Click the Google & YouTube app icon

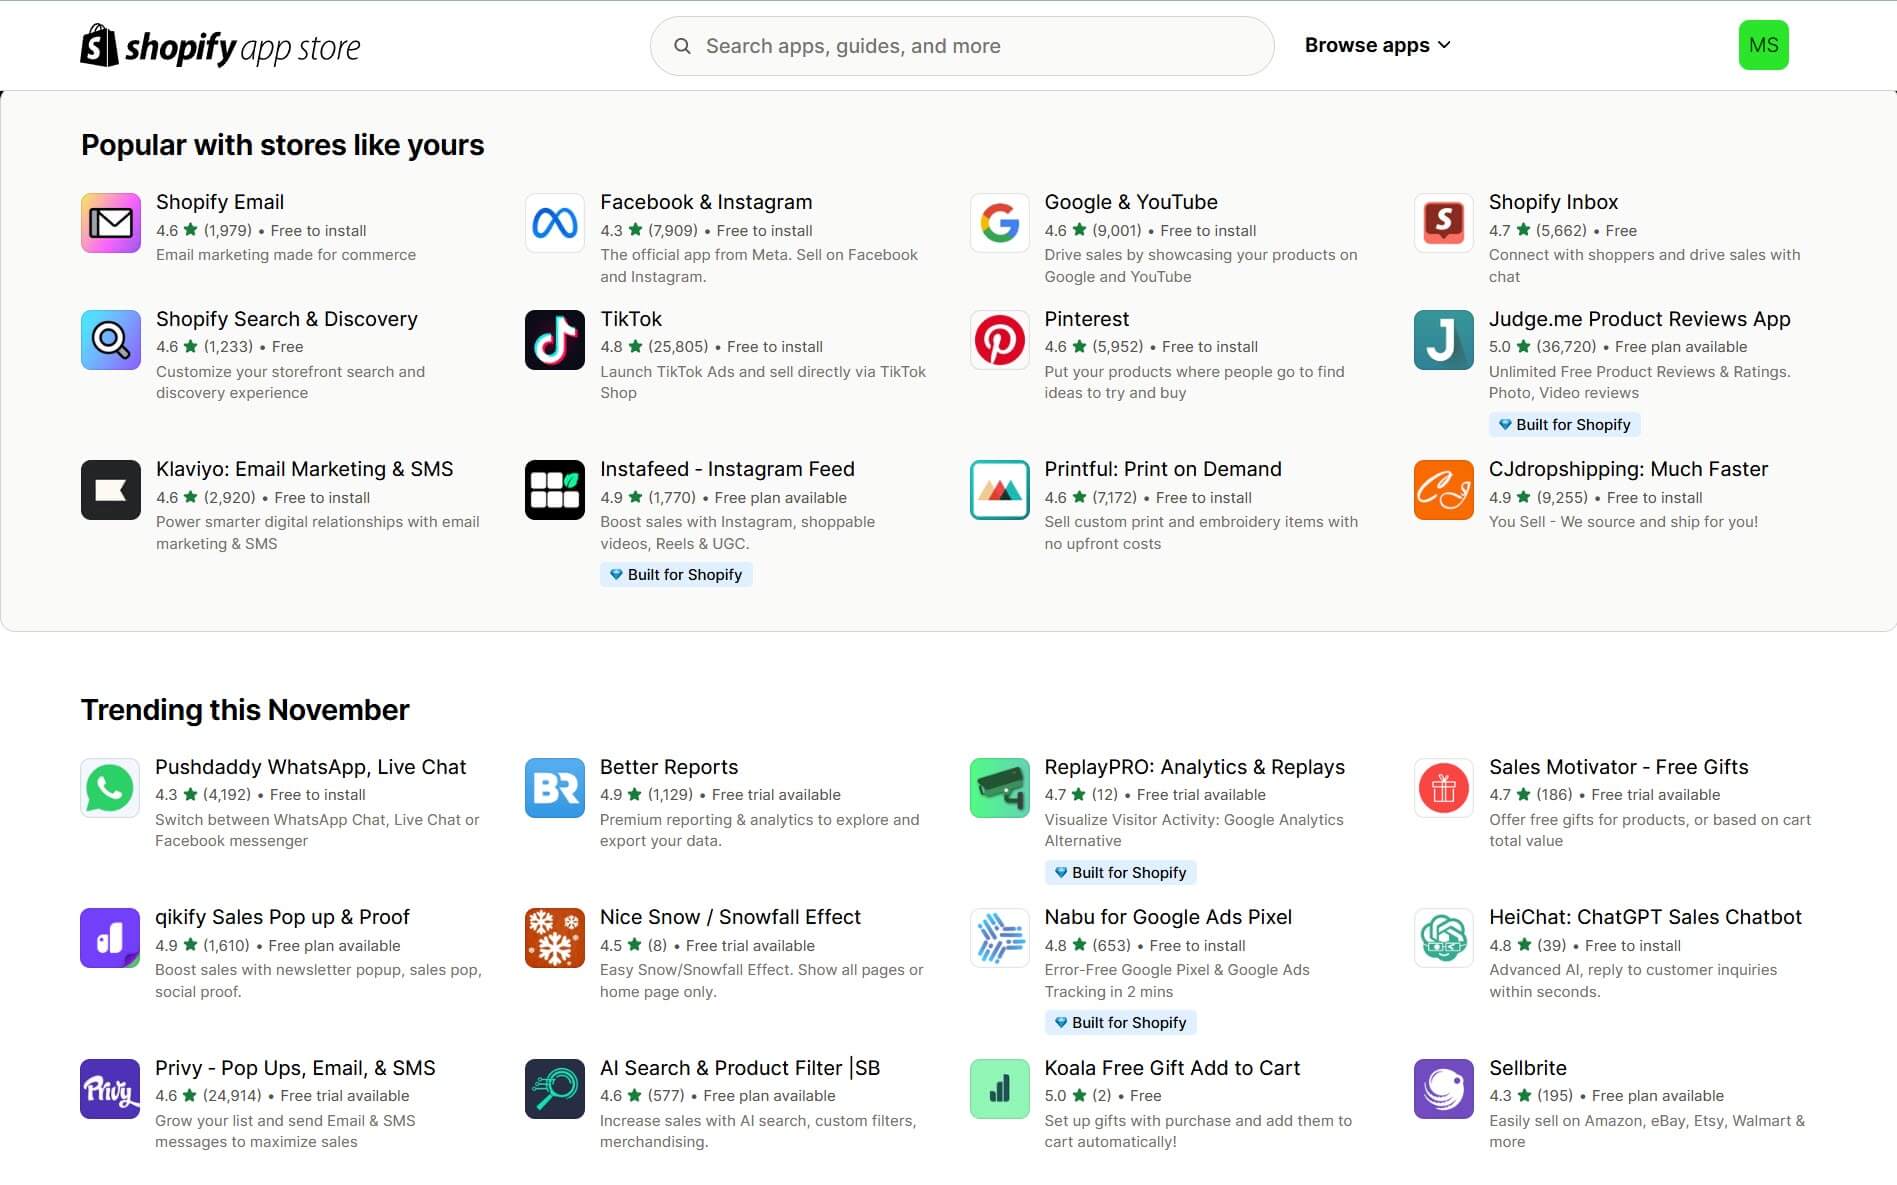tap(999, 223)
